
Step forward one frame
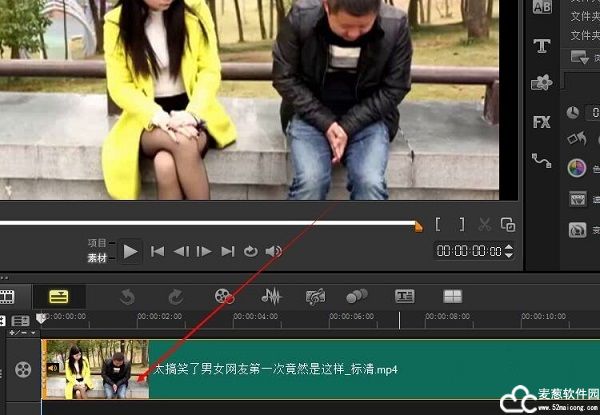[x=204, y=251]
